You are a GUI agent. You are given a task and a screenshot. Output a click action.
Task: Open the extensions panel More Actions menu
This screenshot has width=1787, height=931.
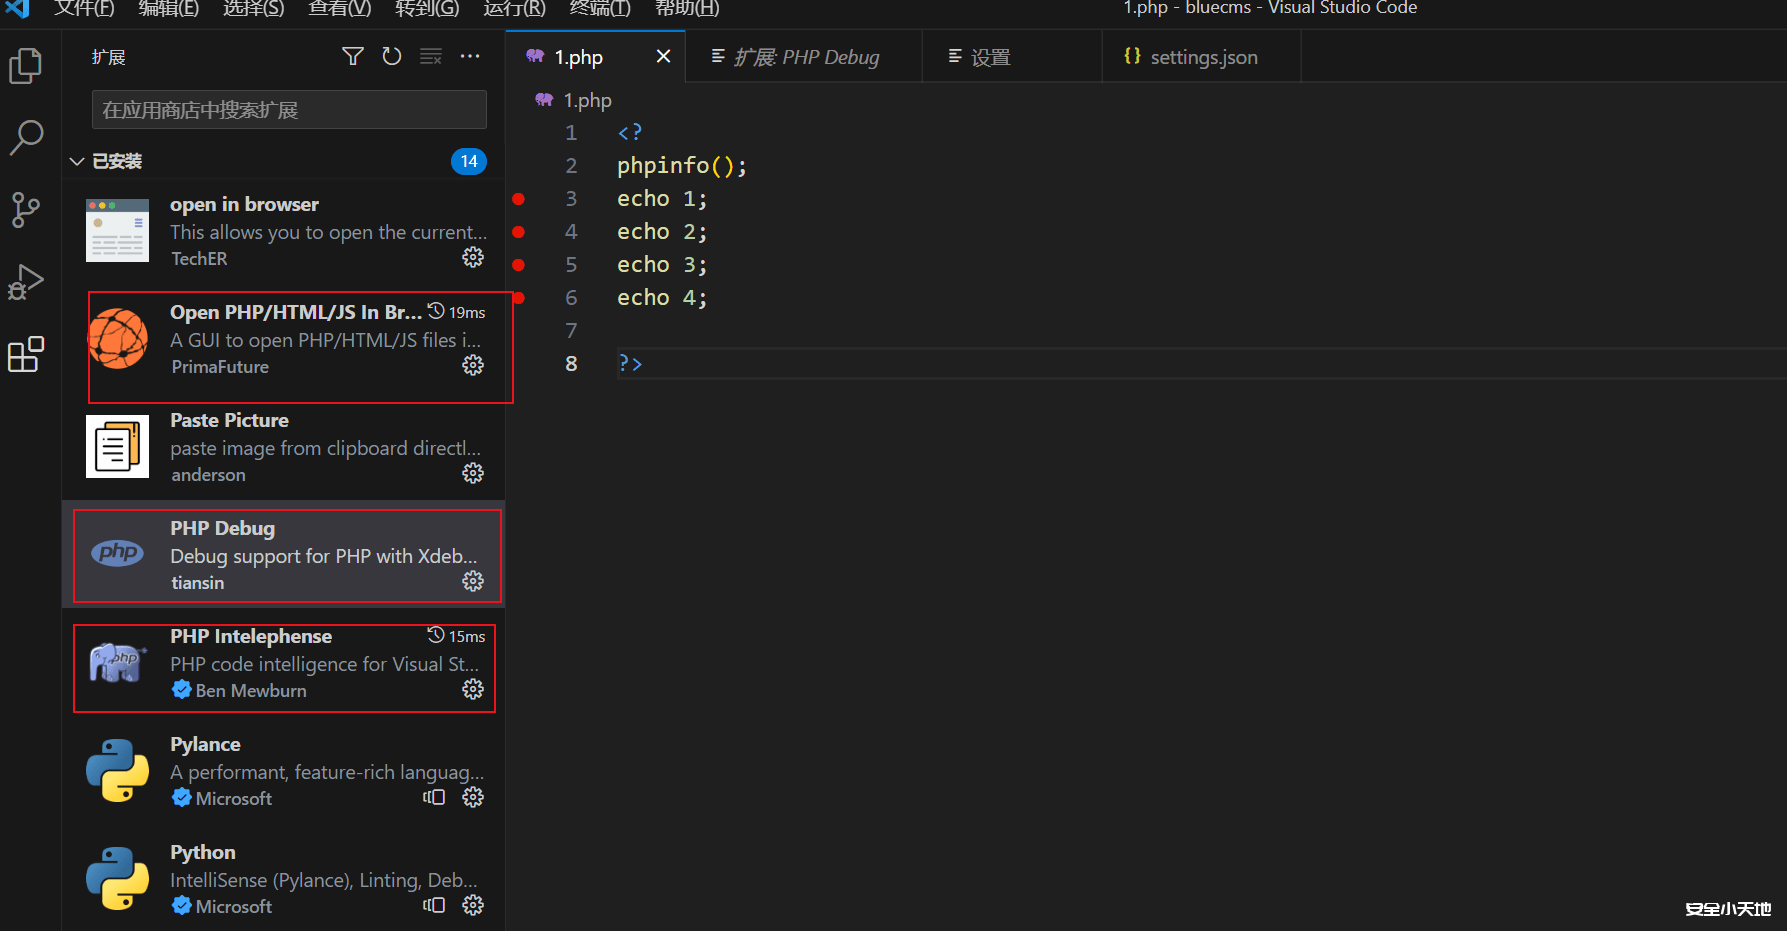pyautogui.click(x=470, y=56)
